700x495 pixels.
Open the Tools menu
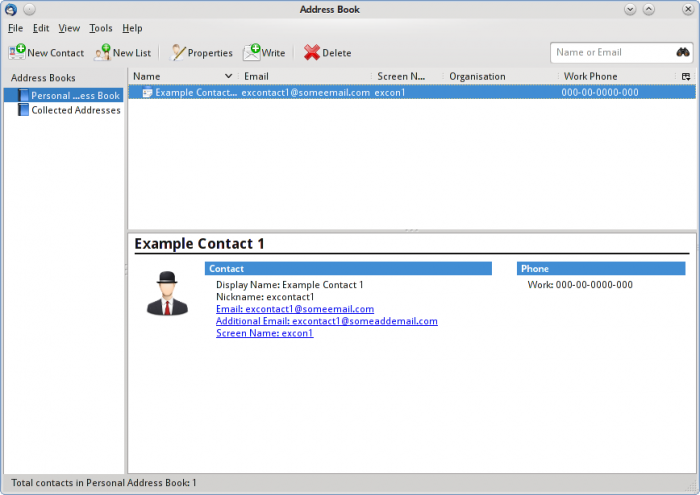[x=100, y=28]
